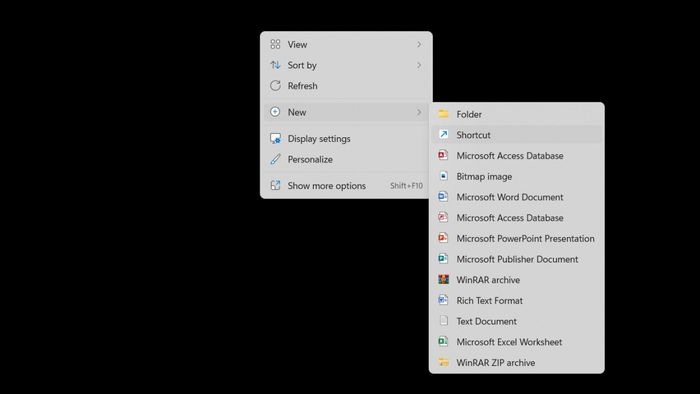Screen dimensions: 700x394
Task: Expand the View submenu chevron
Action: point(419,44)
